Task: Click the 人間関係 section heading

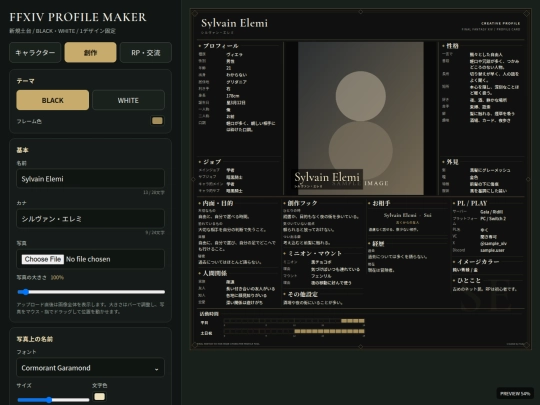Action: [x=215, y=273]
